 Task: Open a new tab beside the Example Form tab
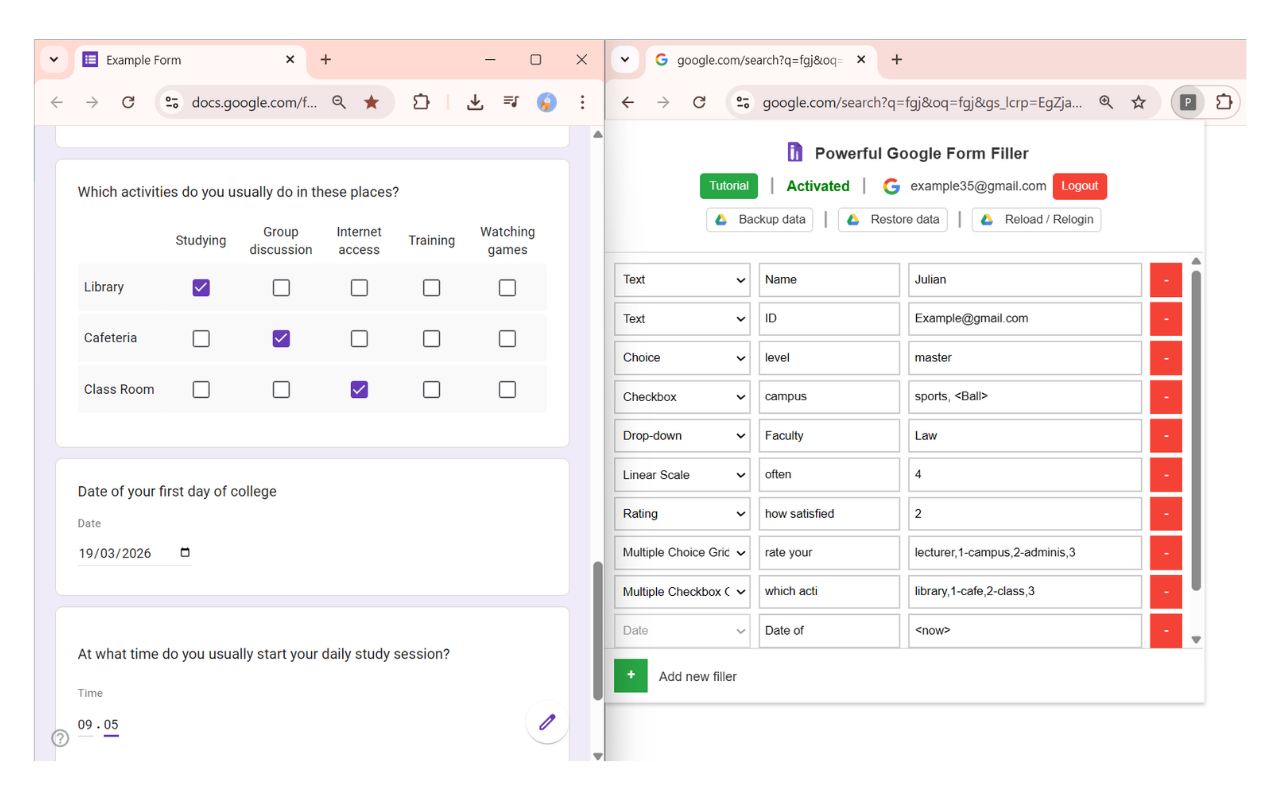tap(325, 60)
